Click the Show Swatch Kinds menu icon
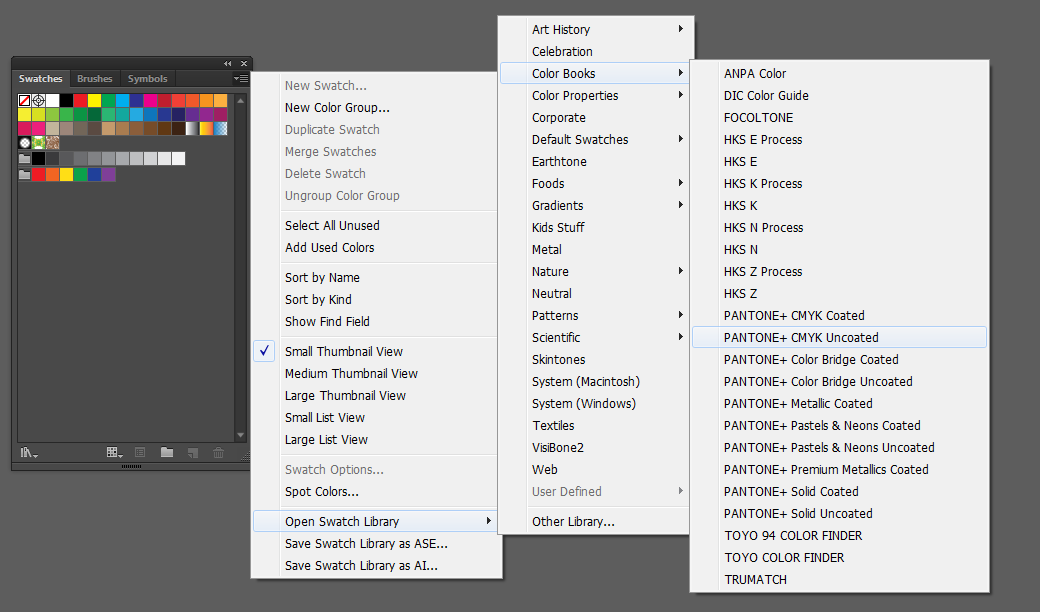Image resolution: width=1040 pixels, height=612 pixels. [x=116, y=453]
